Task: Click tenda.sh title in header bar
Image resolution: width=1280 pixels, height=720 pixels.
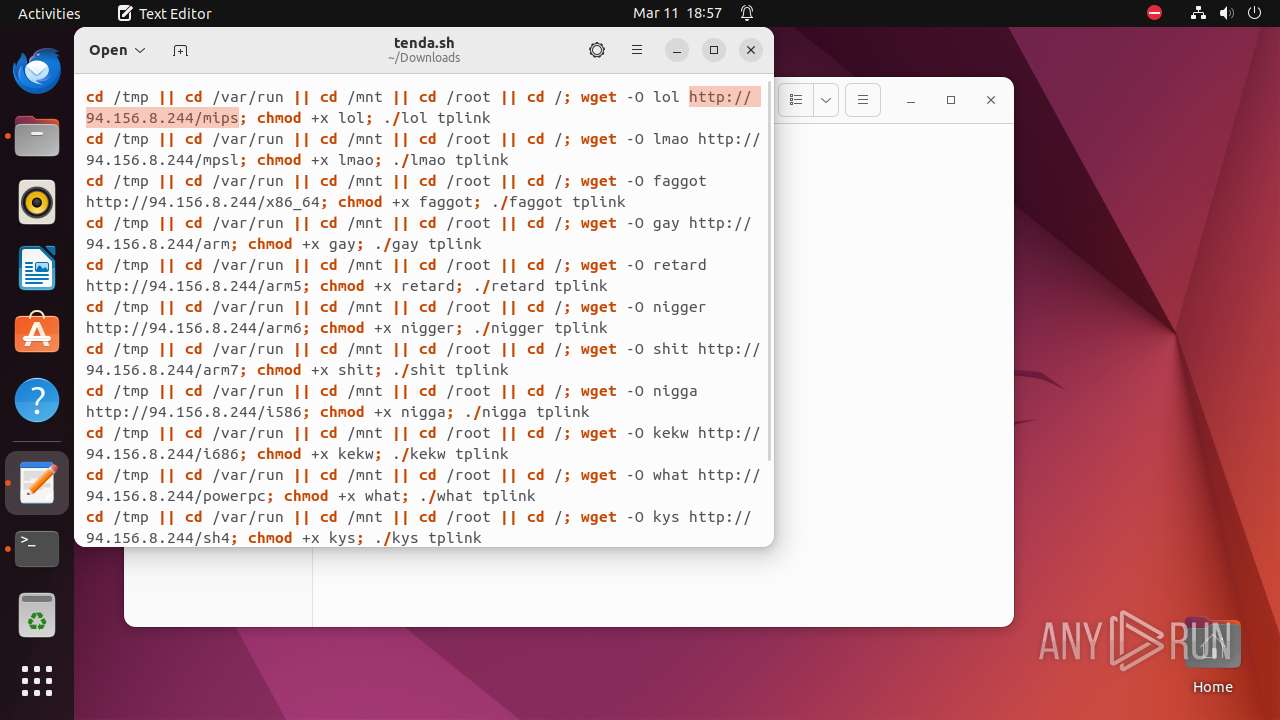Action: 424,43
